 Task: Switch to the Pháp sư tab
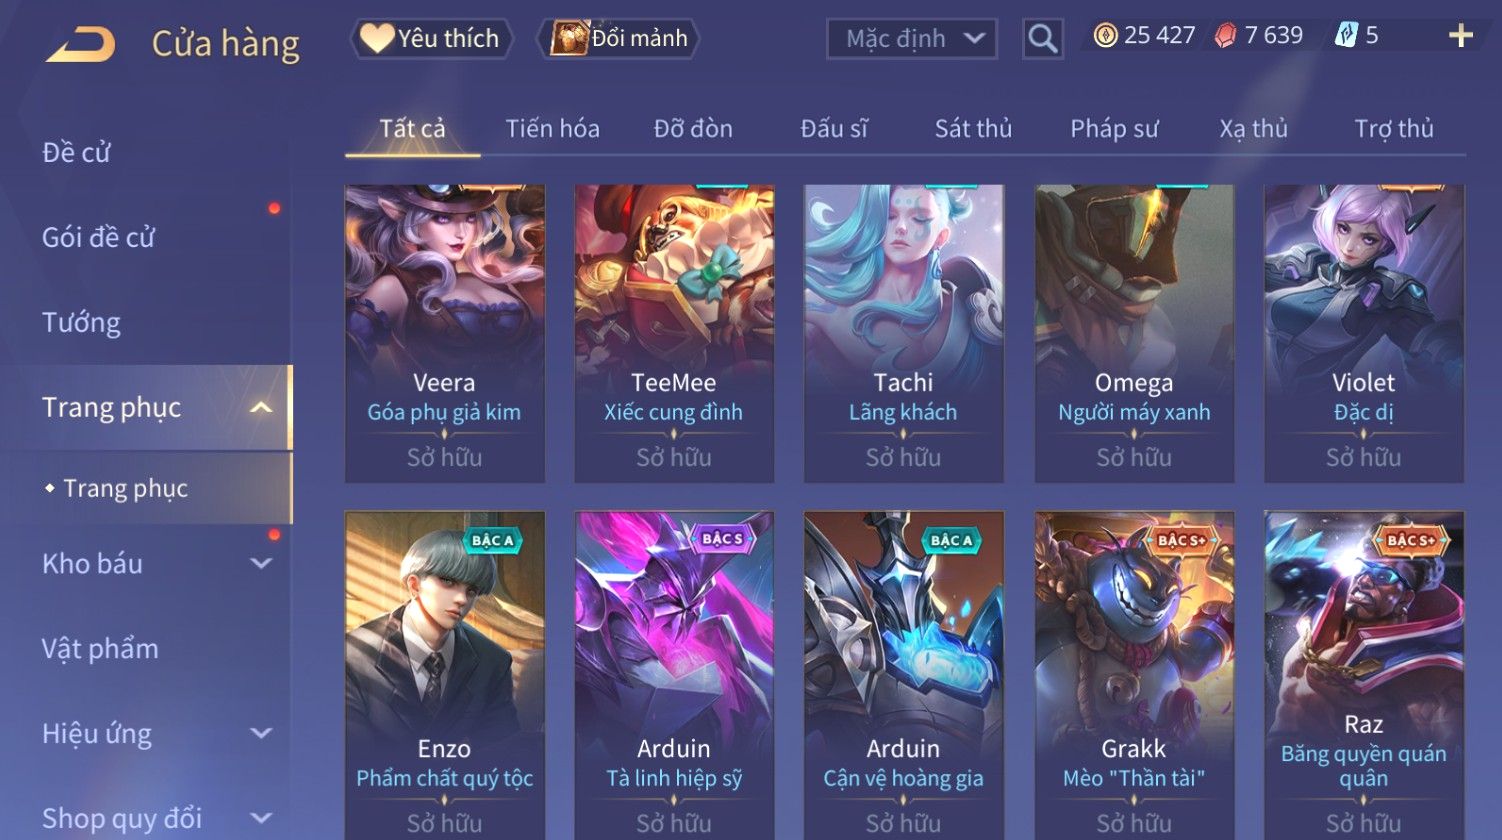click(x=1114, y=128)
